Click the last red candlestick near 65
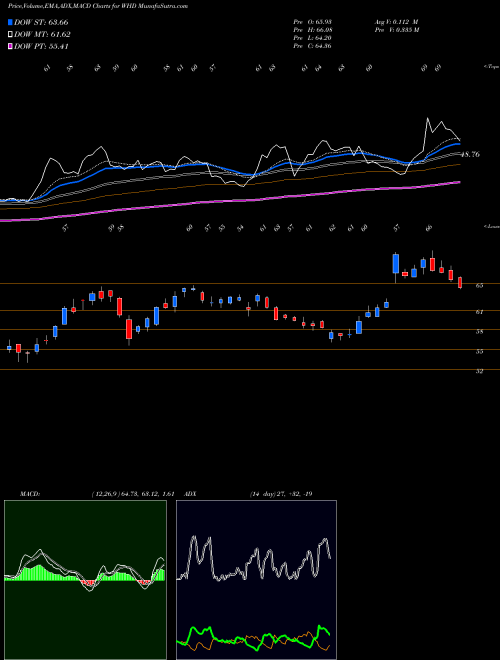The image size is (500, 660). click(x=460, y=282)
